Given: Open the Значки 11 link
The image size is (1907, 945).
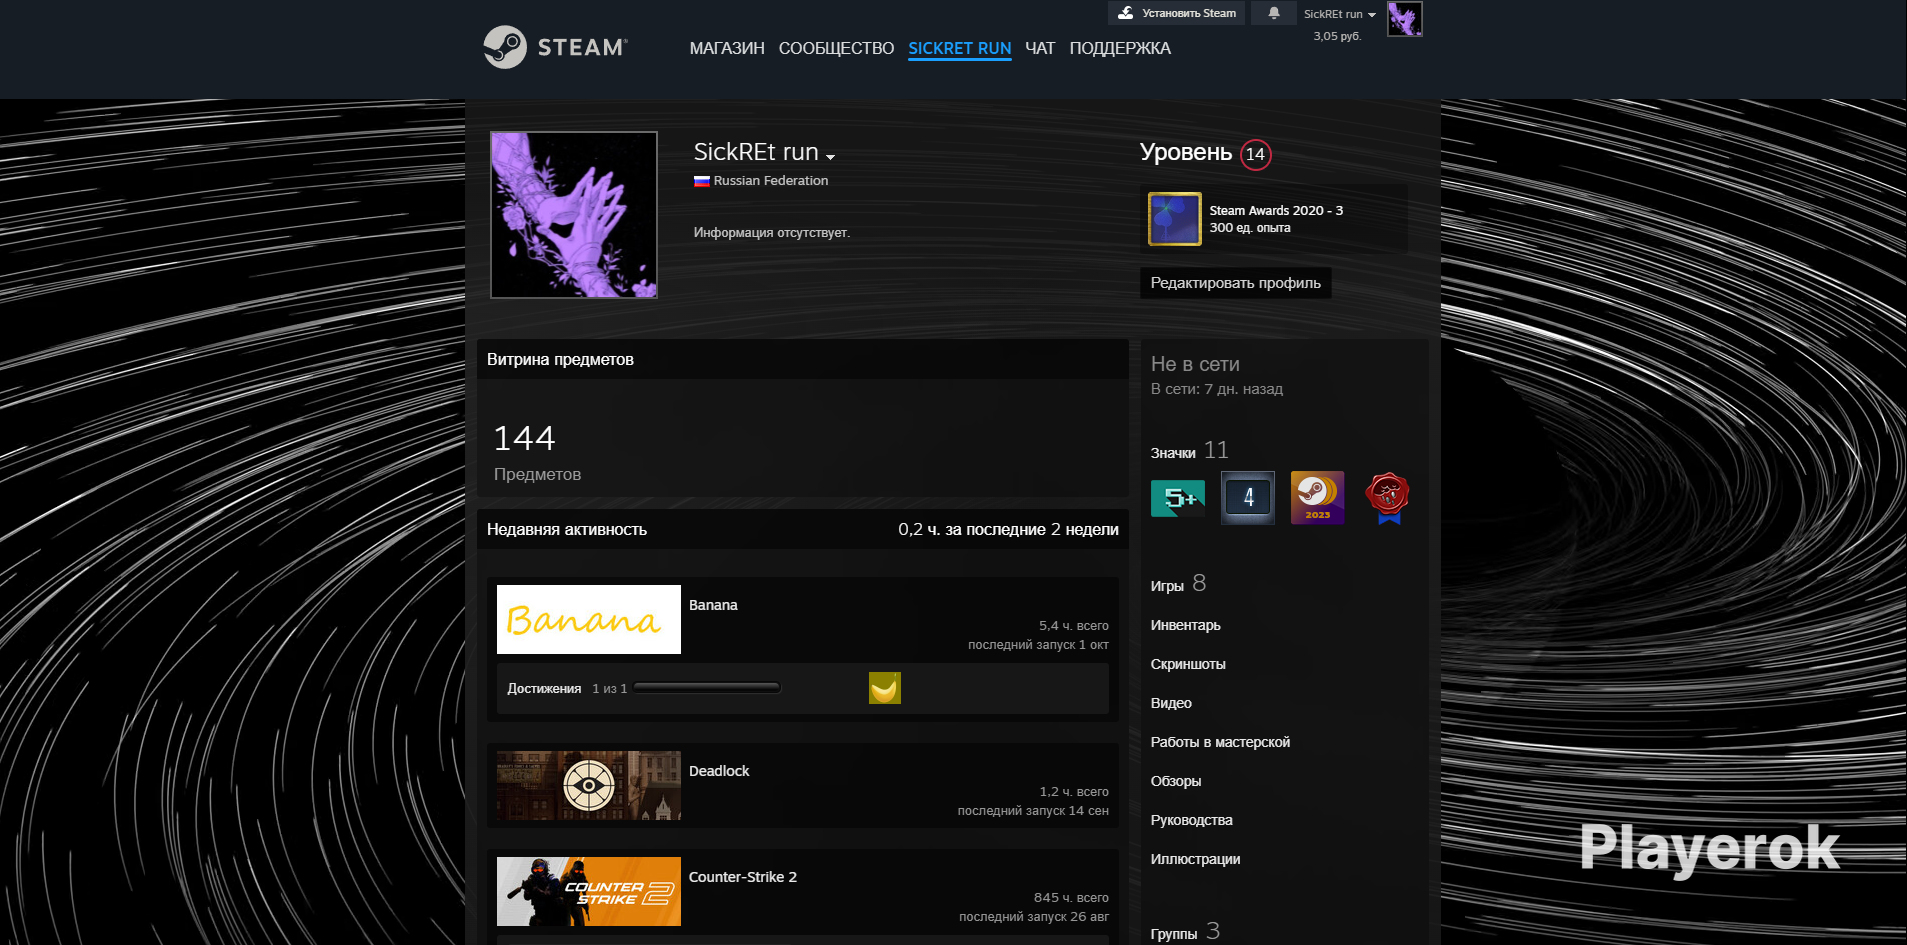Looking at the screenshot, I should tap(1190, 451).
